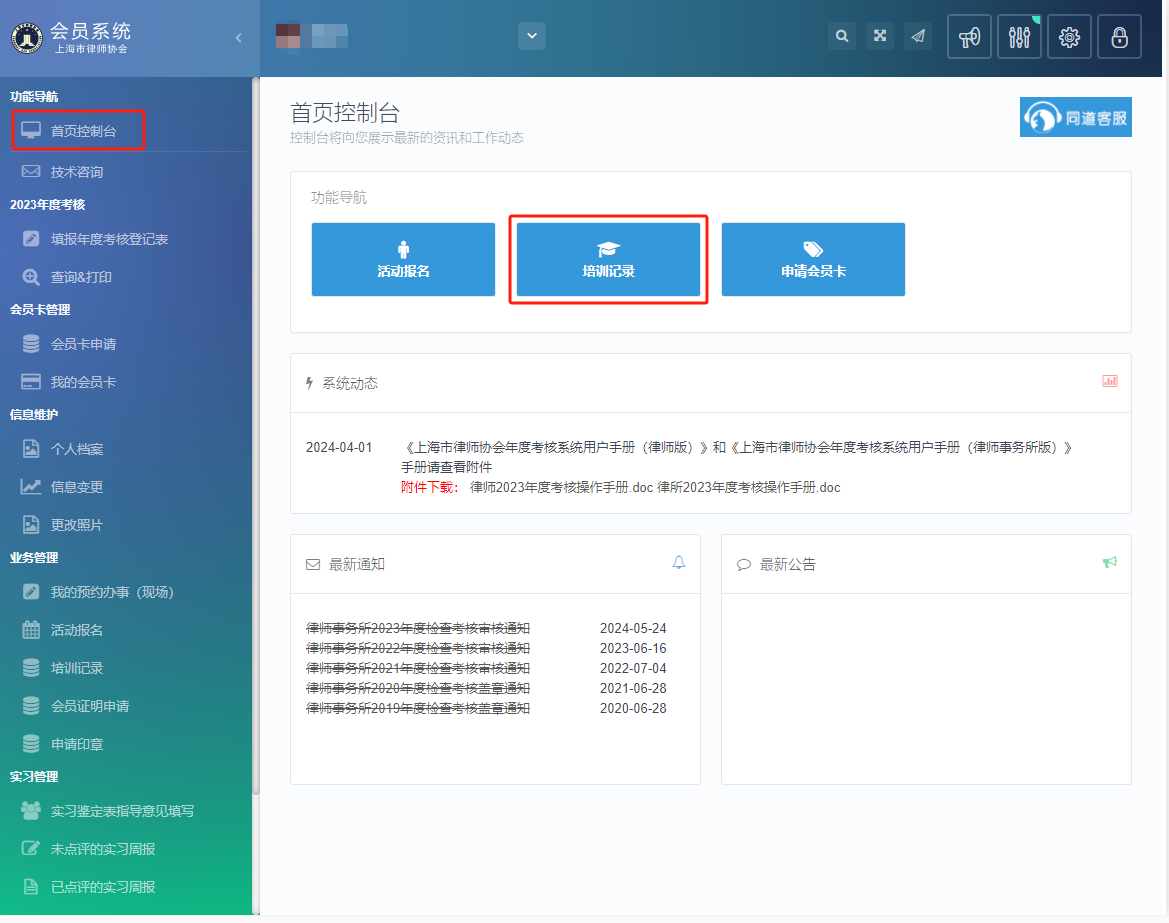Click the bar chart icon in 系统动态
Viewport: 1169px width, 923px height.
pos(1109,381)
